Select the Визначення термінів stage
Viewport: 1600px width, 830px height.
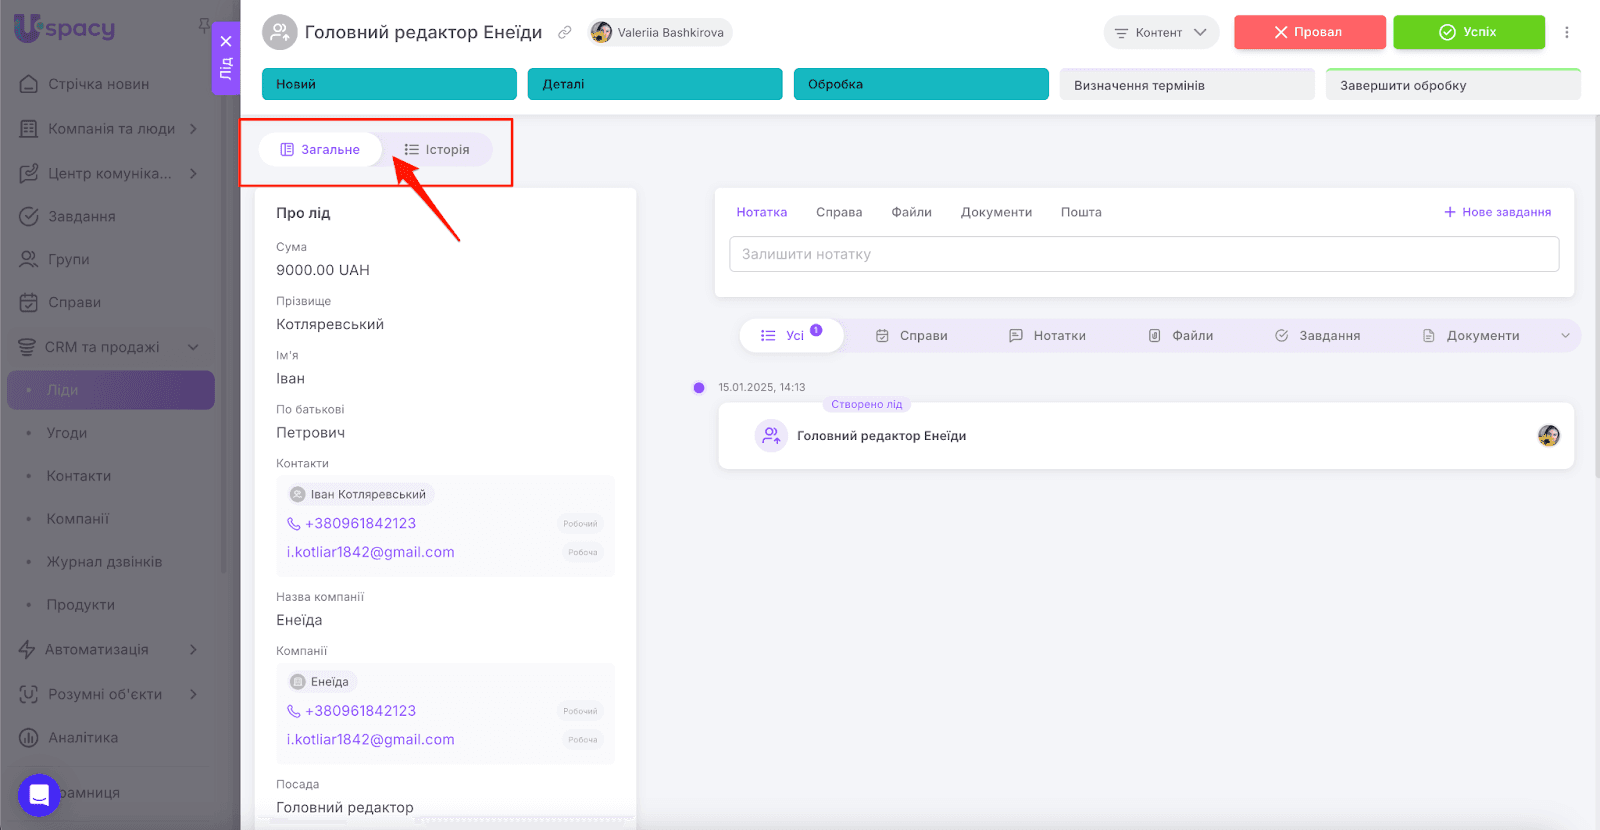coord(1187,85)
